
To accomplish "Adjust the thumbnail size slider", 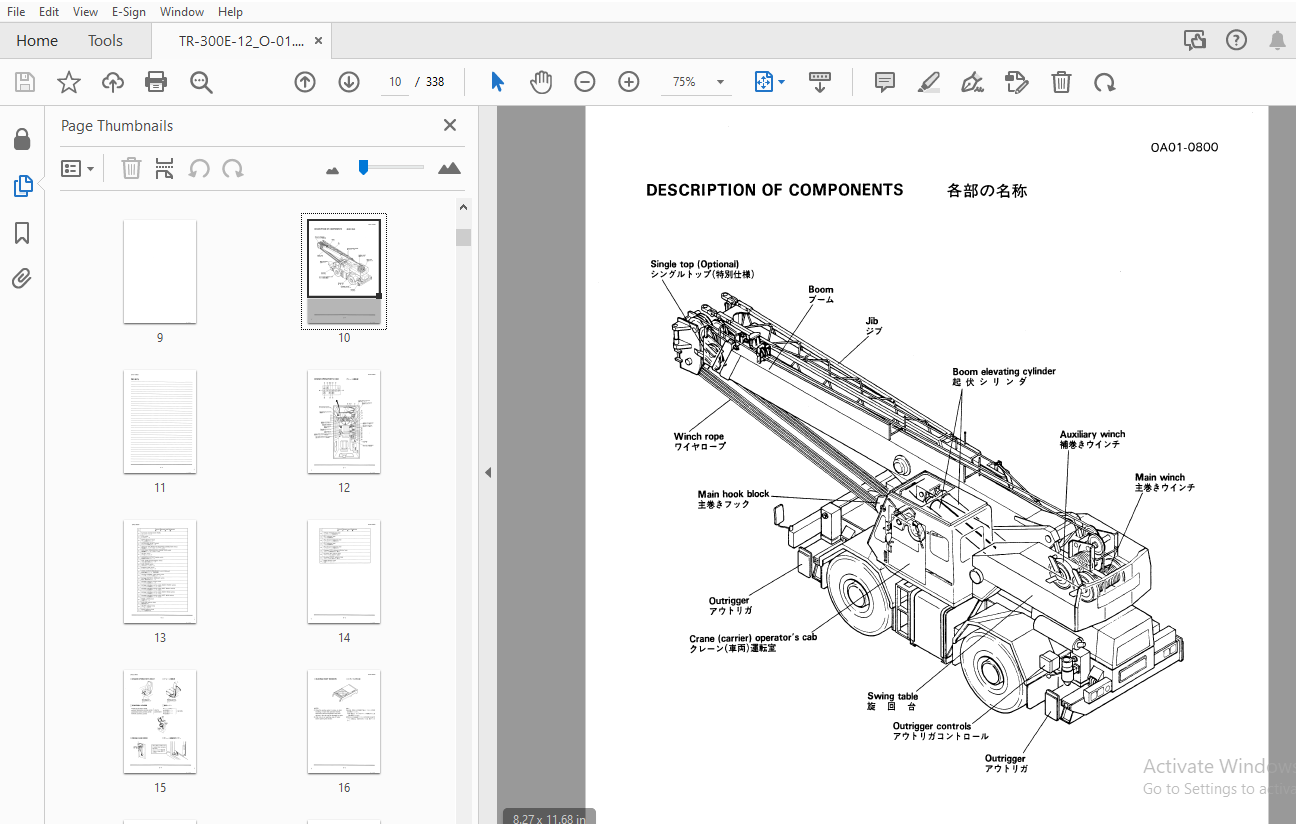I will coord(364,167).
